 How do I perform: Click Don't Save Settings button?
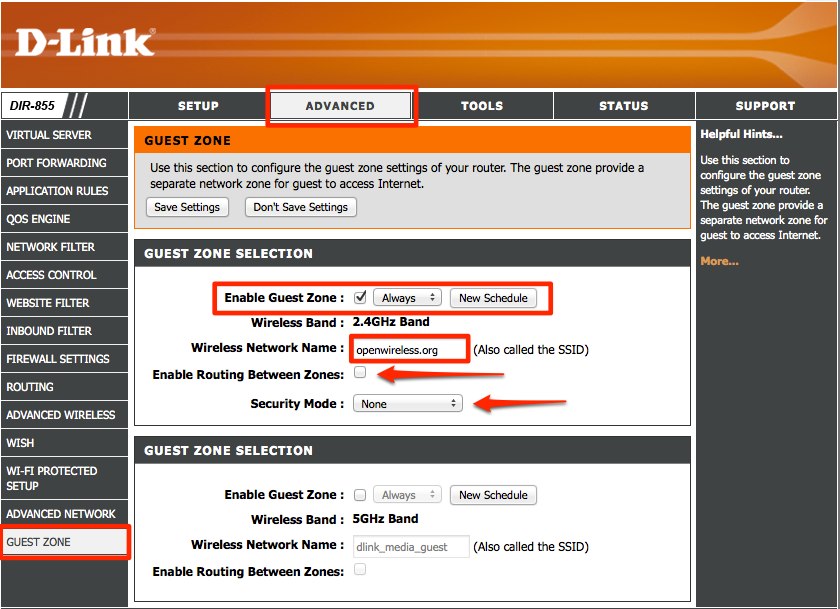[301, 207]
